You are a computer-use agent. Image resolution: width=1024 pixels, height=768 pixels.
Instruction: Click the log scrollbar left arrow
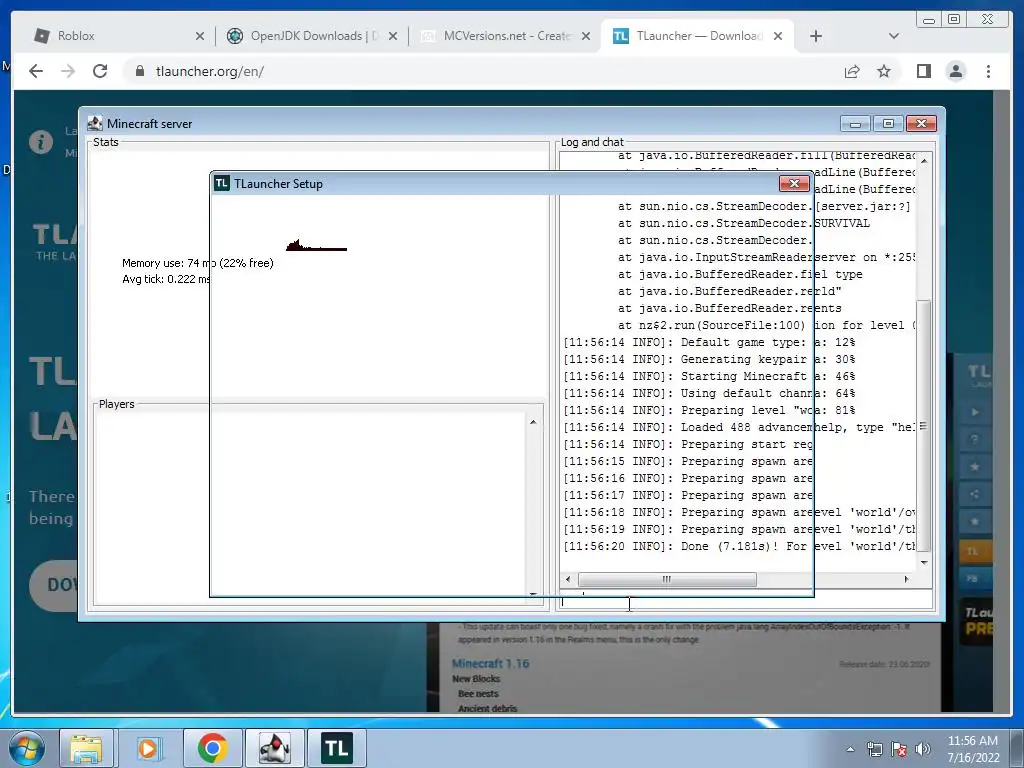point(568,579)
